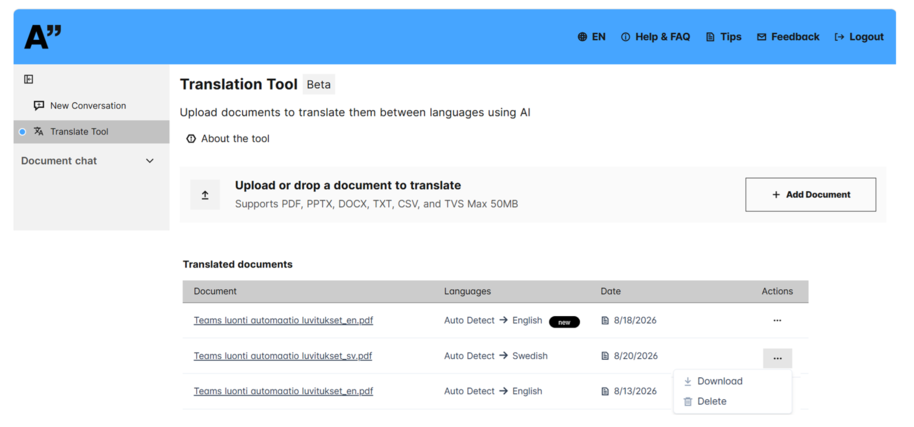
Task: Select Translate Tool in the sidebar
Action: (x=92, y=132)
